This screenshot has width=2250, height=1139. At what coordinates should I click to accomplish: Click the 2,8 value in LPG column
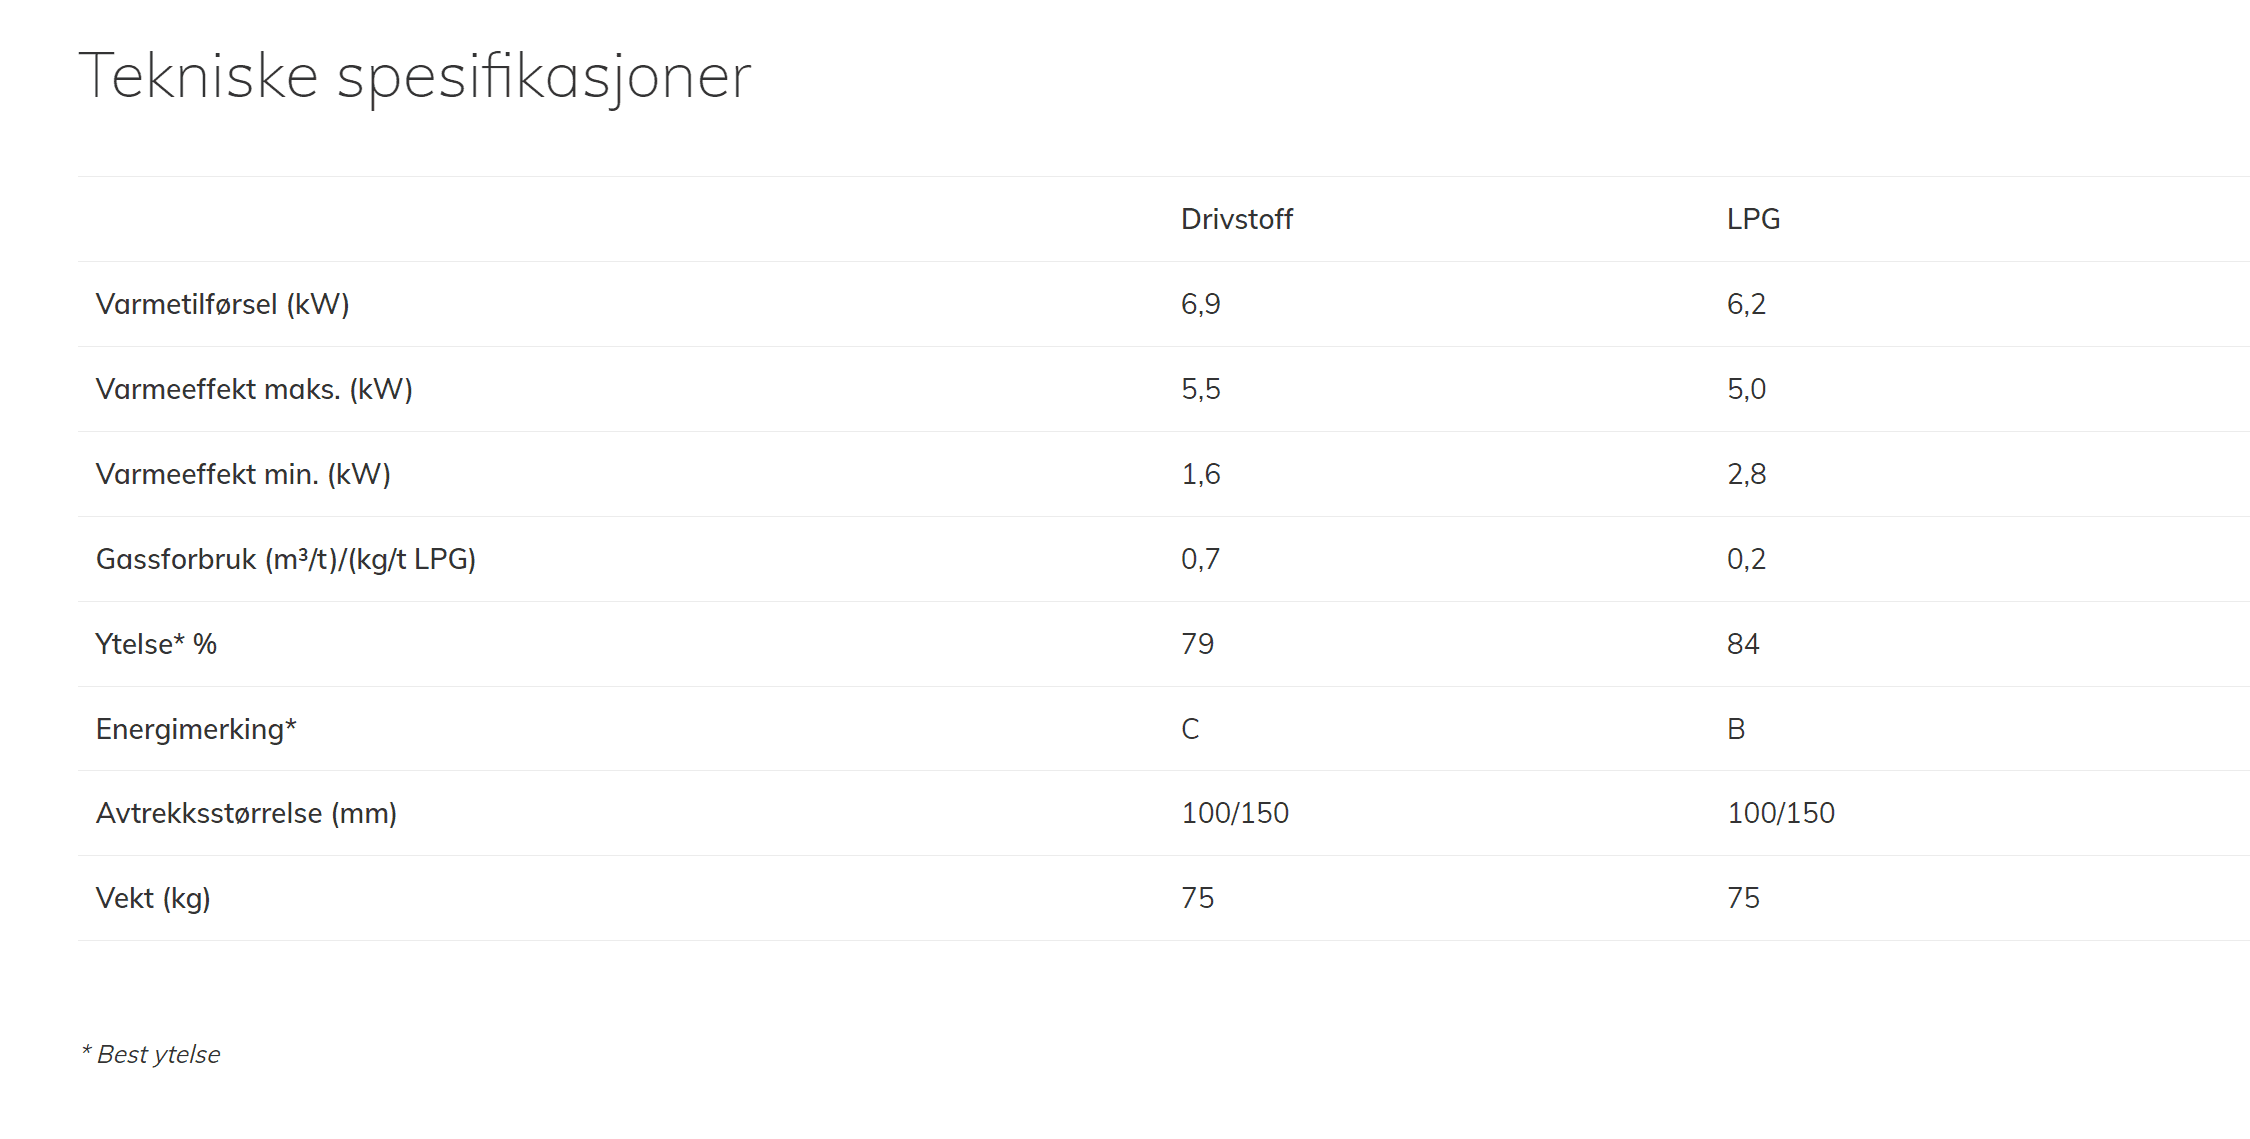point(1746,474)
